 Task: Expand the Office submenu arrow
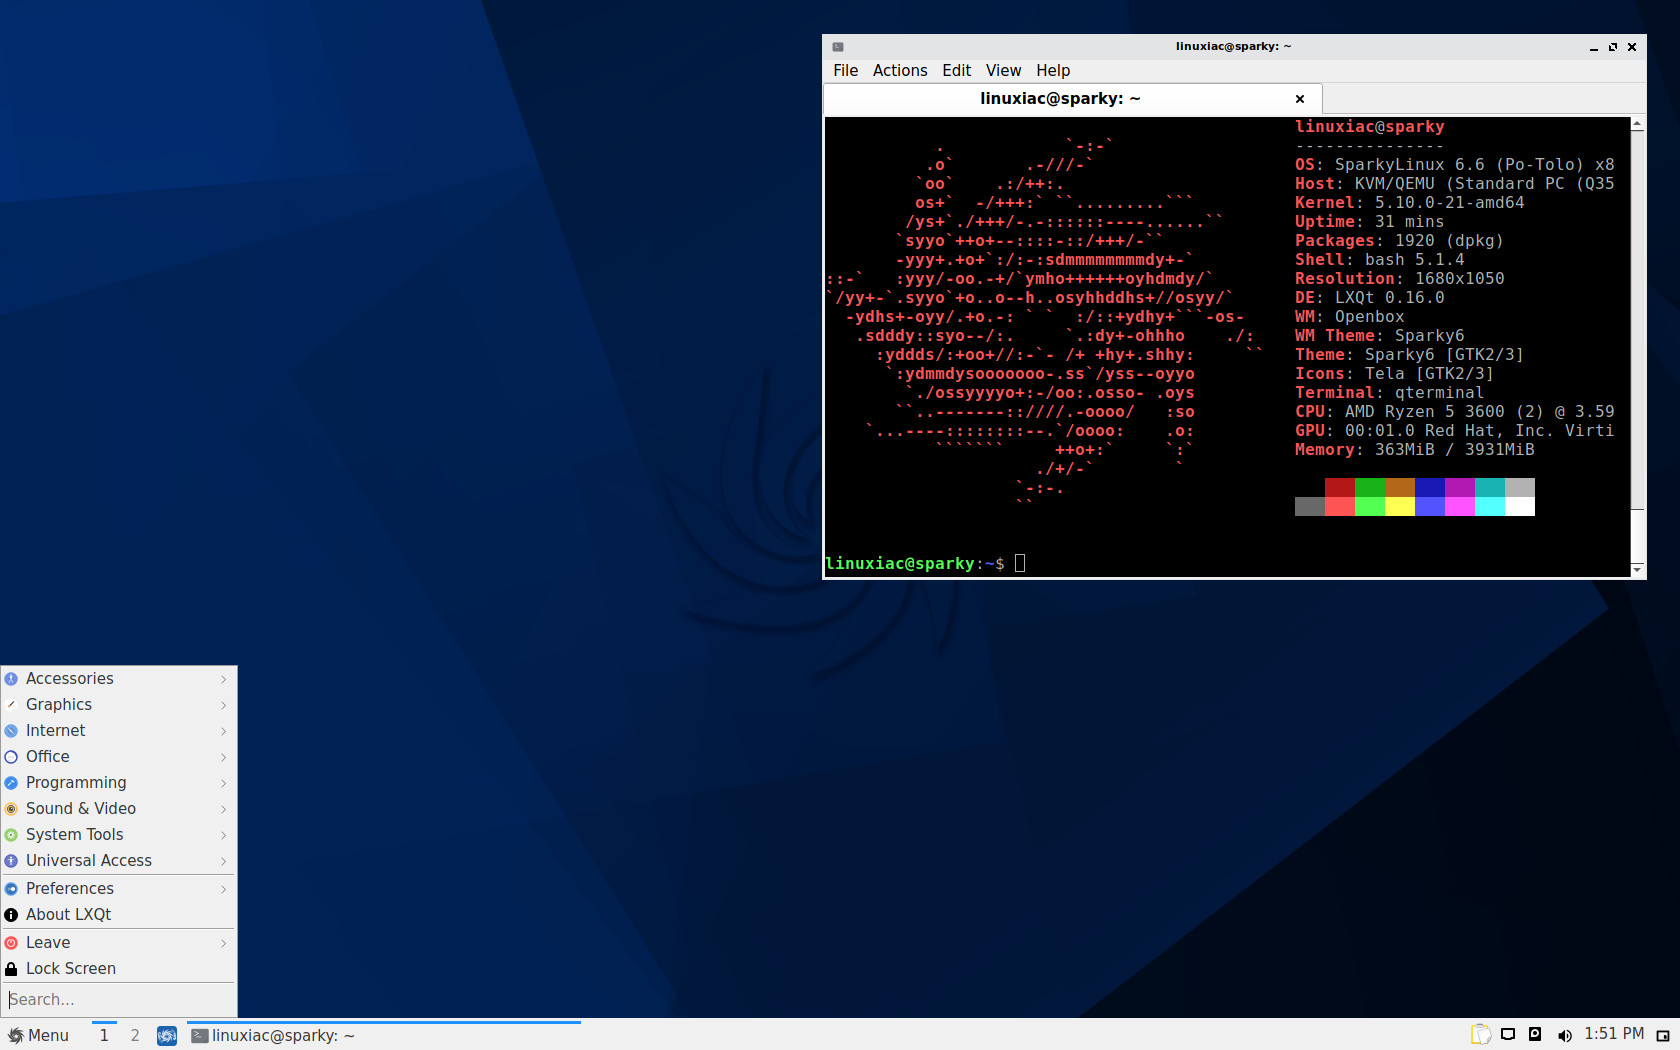click(x=224, y=757)
